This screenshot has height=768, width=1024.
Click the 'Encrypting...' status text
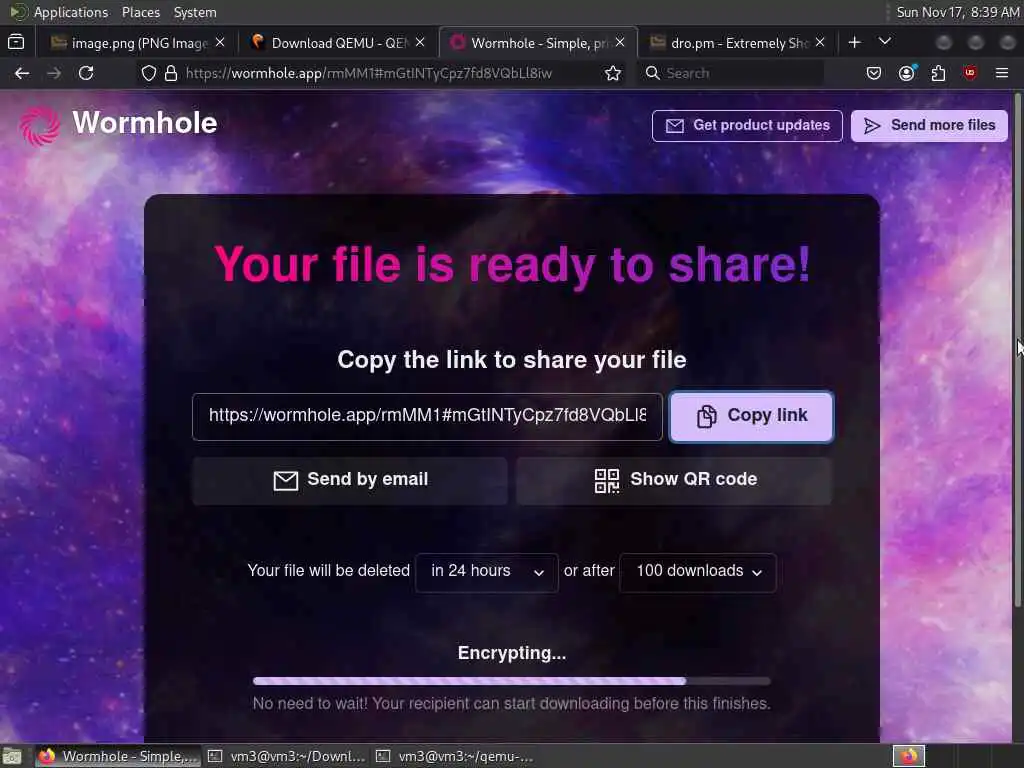pos(511,653)
